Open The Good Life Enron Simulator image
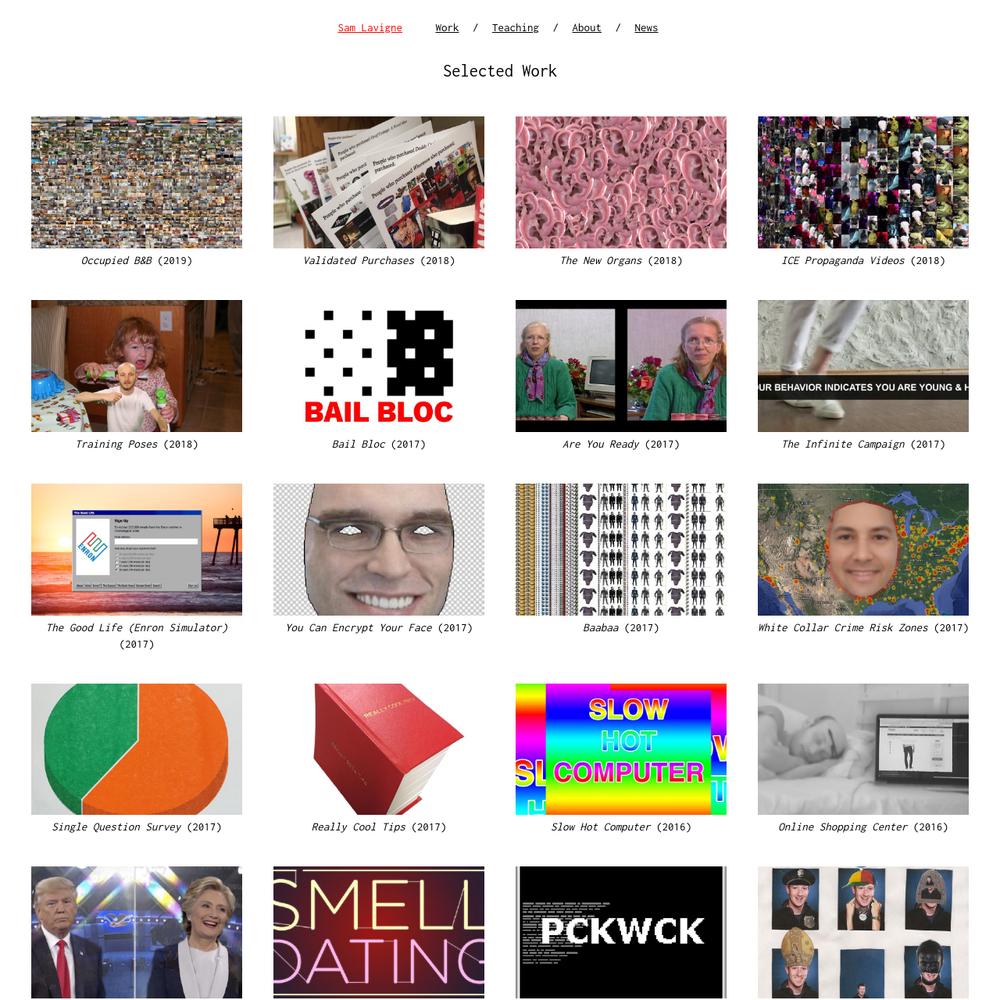Image resolution: width=1000 pixels, height=1000 pixels. tap(136, 550)
